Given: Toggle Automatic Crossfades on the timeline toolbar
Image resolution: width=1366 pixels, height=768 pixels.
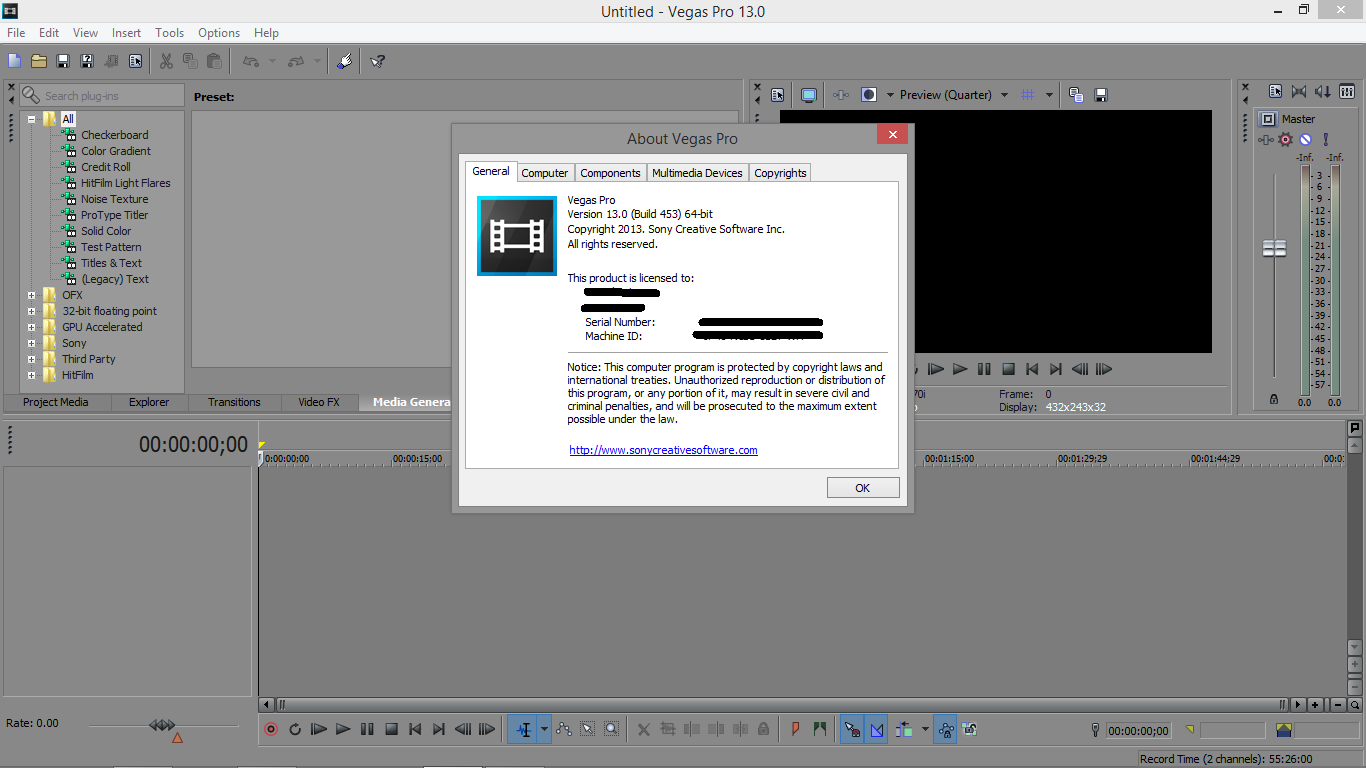Looking at the screenshot, I should [877, 729].
